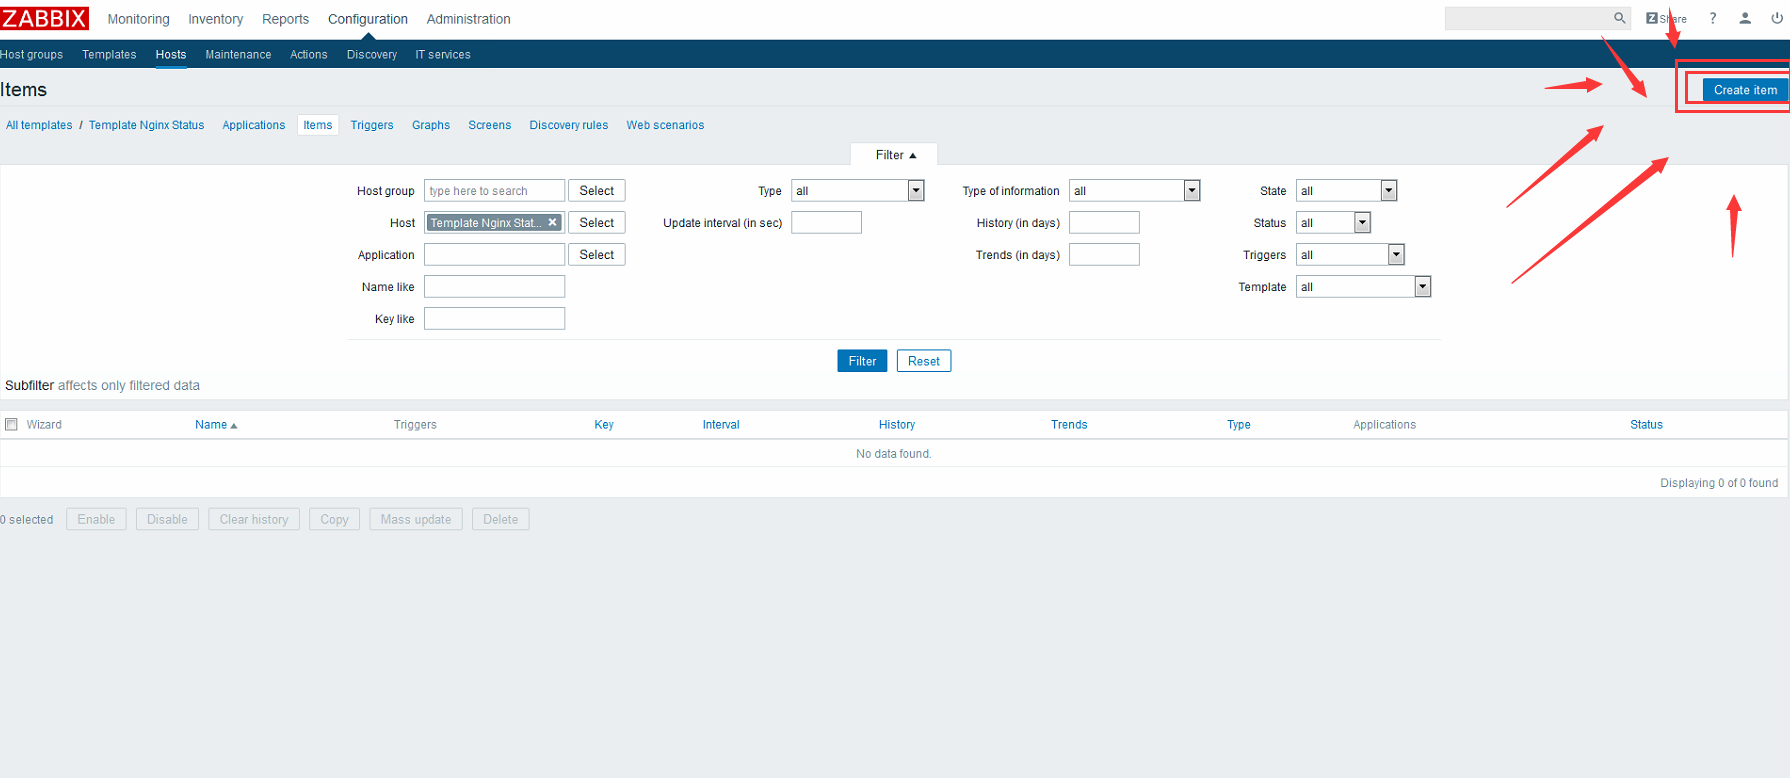
Task: Open the Inventory menu
Action: coord(216,19)
